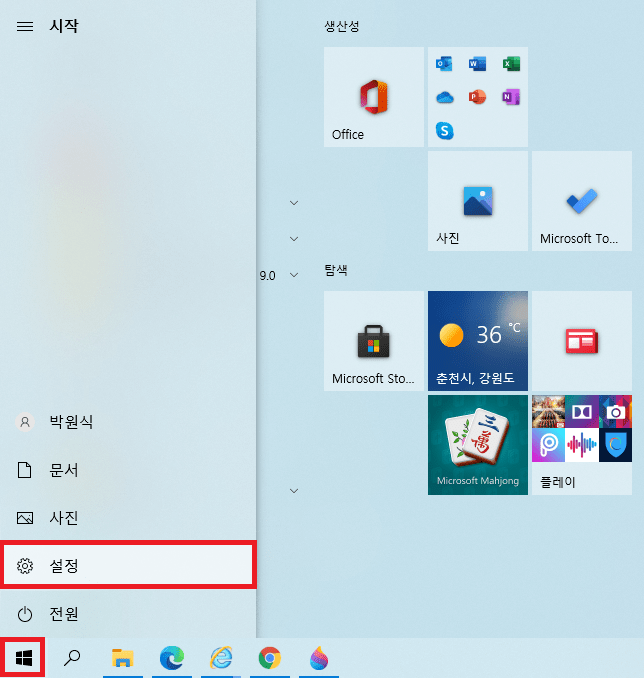Open the racing game thumbnail in 플레이 folder
644x678 pixels.
click(548, 412)
